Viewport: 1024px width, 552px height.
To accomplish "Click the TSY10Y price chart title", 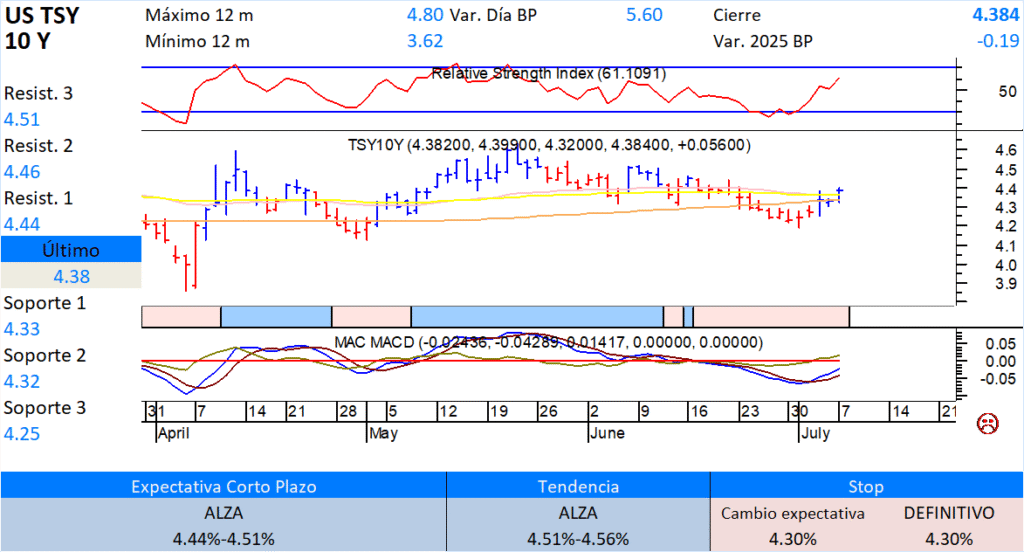I will coord(549,145).
